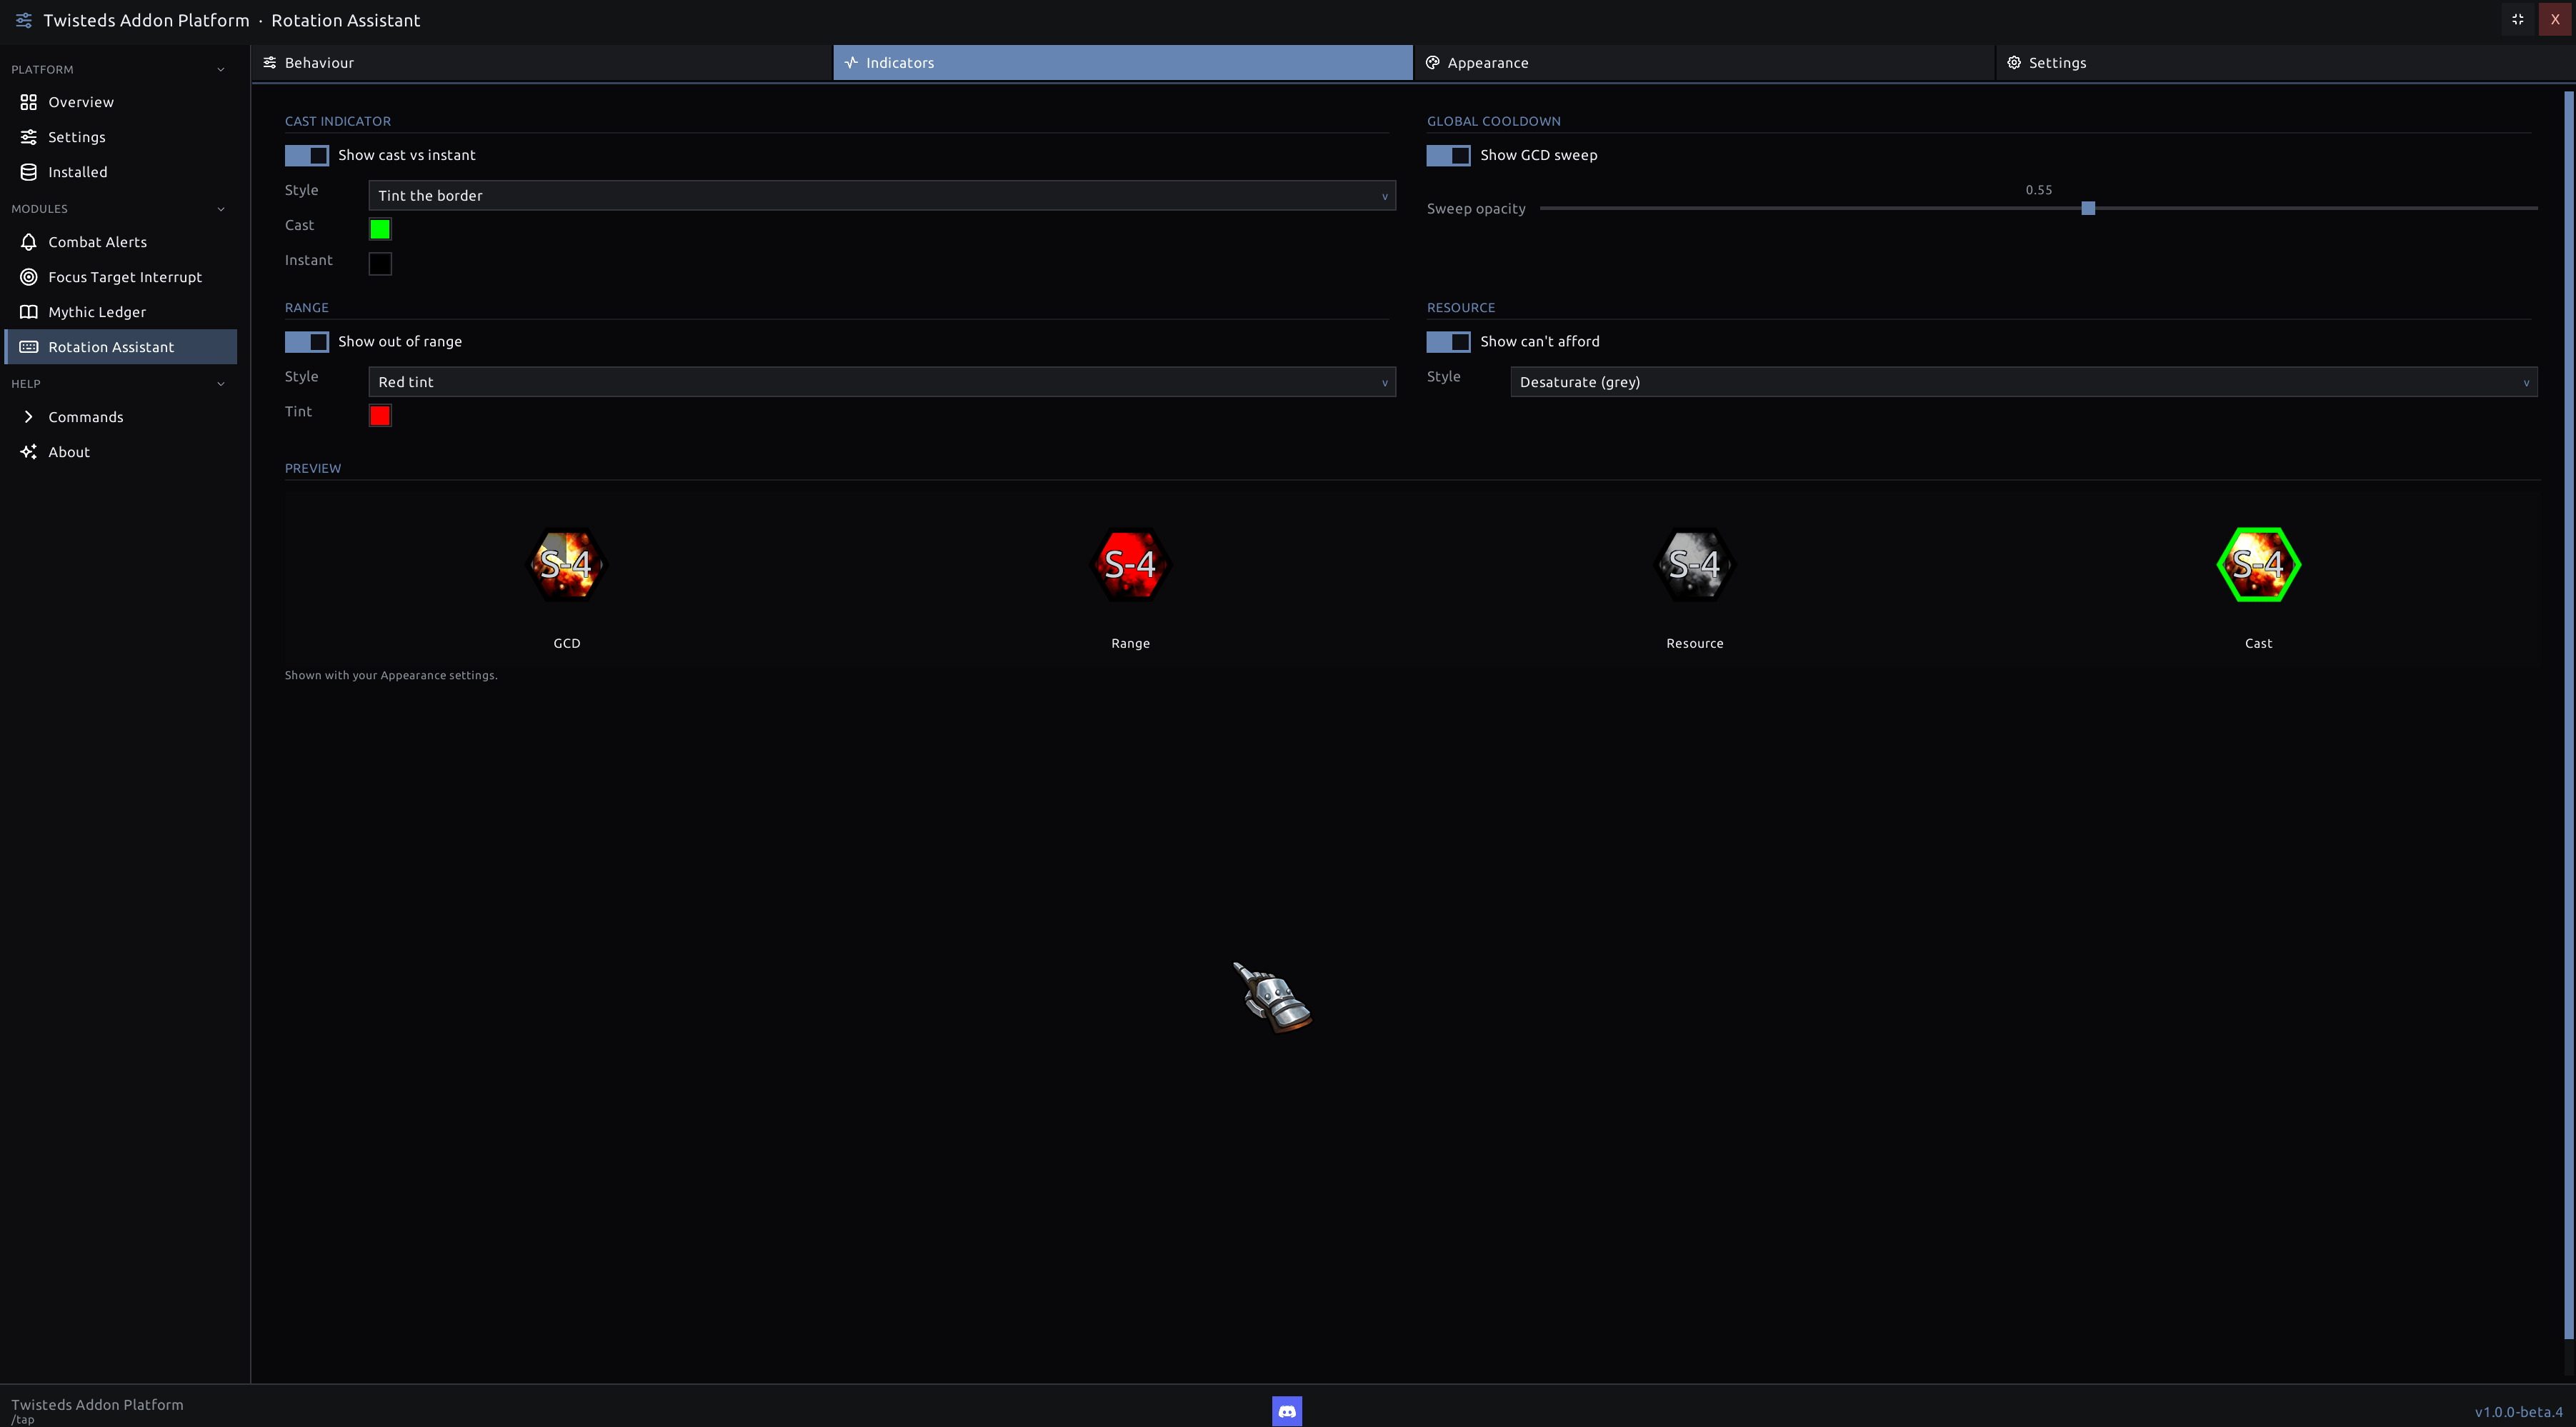Open platform Settings in the sidebar

click(x=121, y=137)
